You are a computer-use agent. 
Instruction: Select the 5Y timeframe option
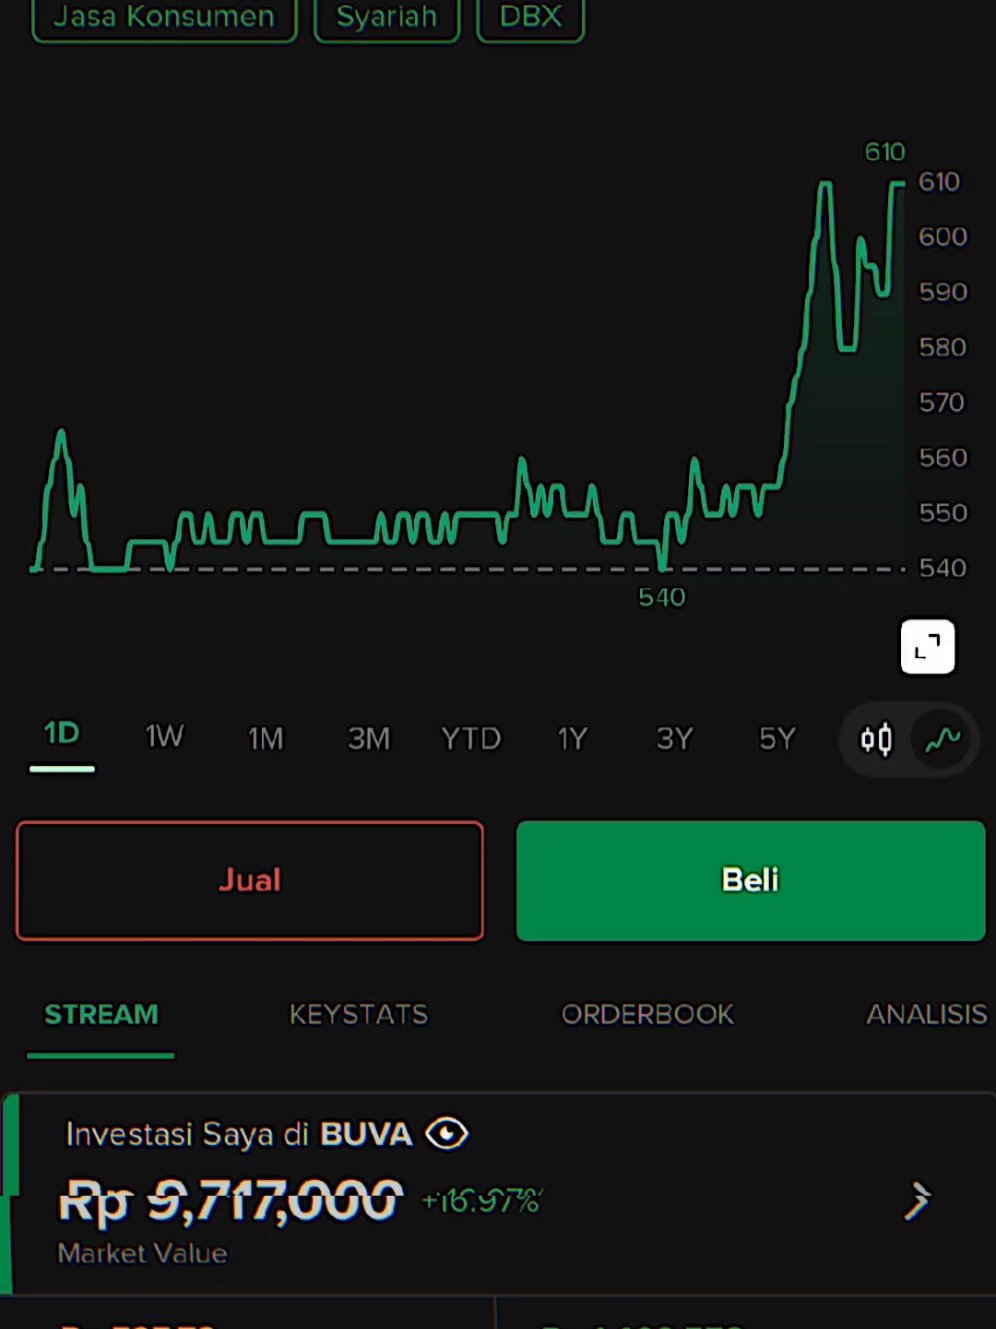776,737
